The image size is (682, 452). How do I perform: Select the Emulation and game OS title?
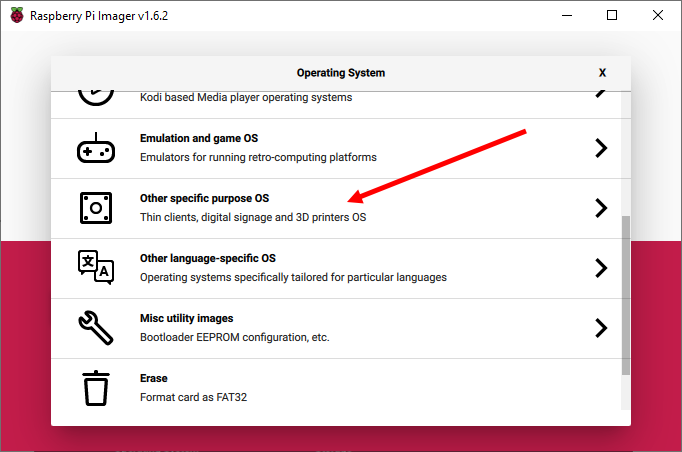199,138
